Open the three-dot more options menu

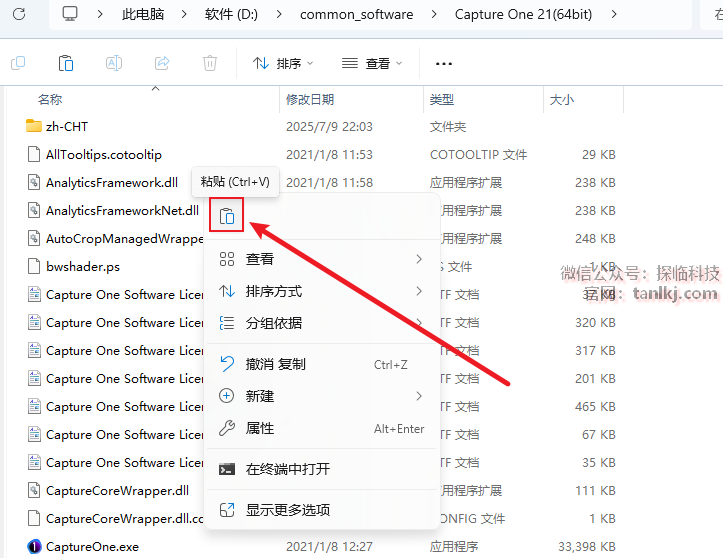coord(444,64)
